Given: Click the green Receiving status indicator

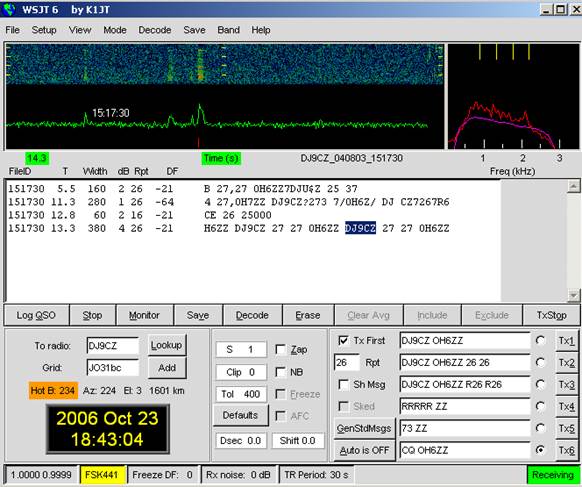Looking at the screenshot, I should tap(552, 475).
